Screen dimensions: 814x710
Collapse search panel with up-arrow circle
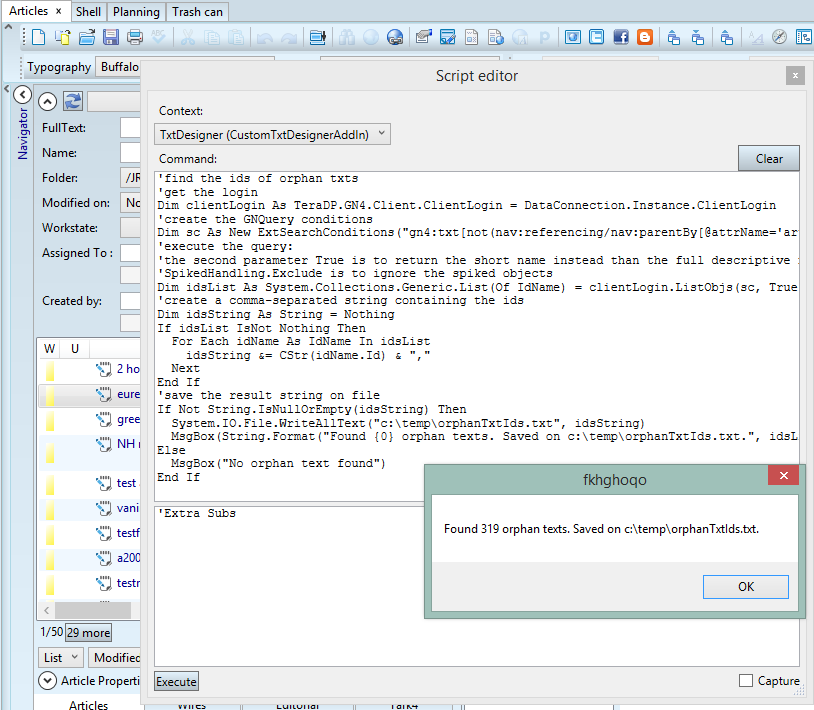(x=47, y=101)
